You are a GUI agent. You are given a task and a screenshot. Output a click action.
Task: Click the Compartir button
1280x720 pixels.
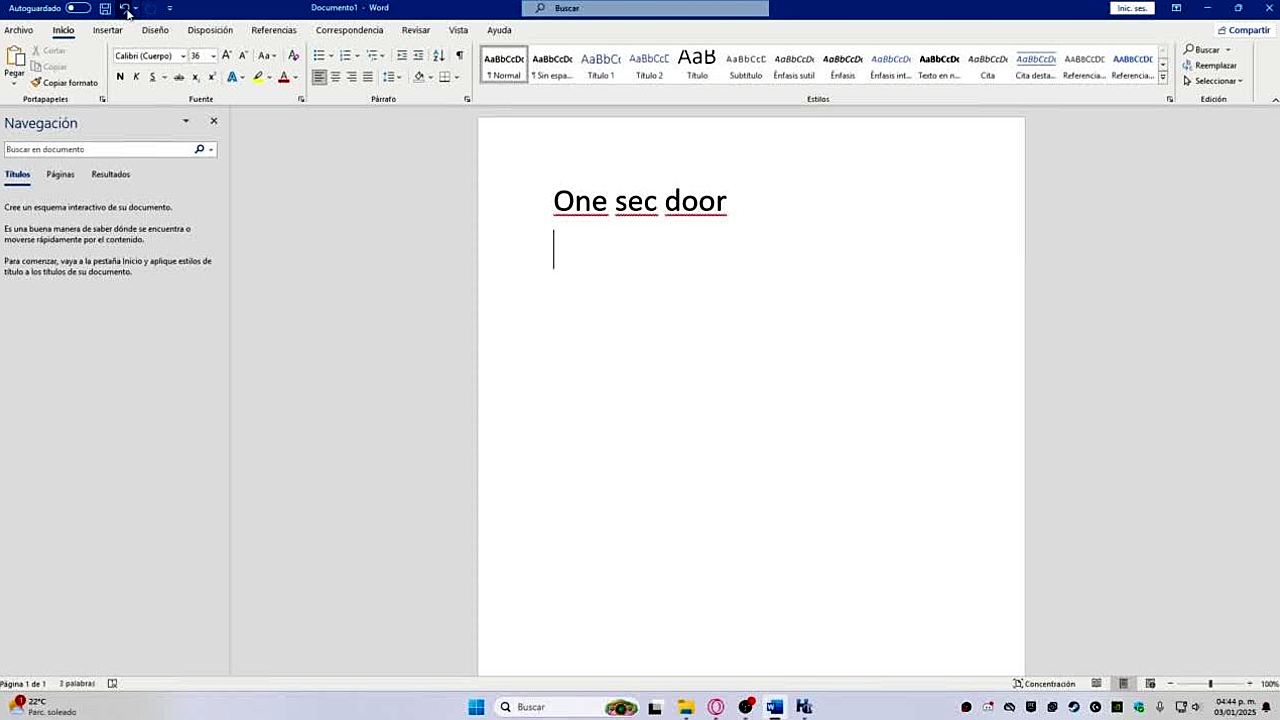[x=1244, y=30]
